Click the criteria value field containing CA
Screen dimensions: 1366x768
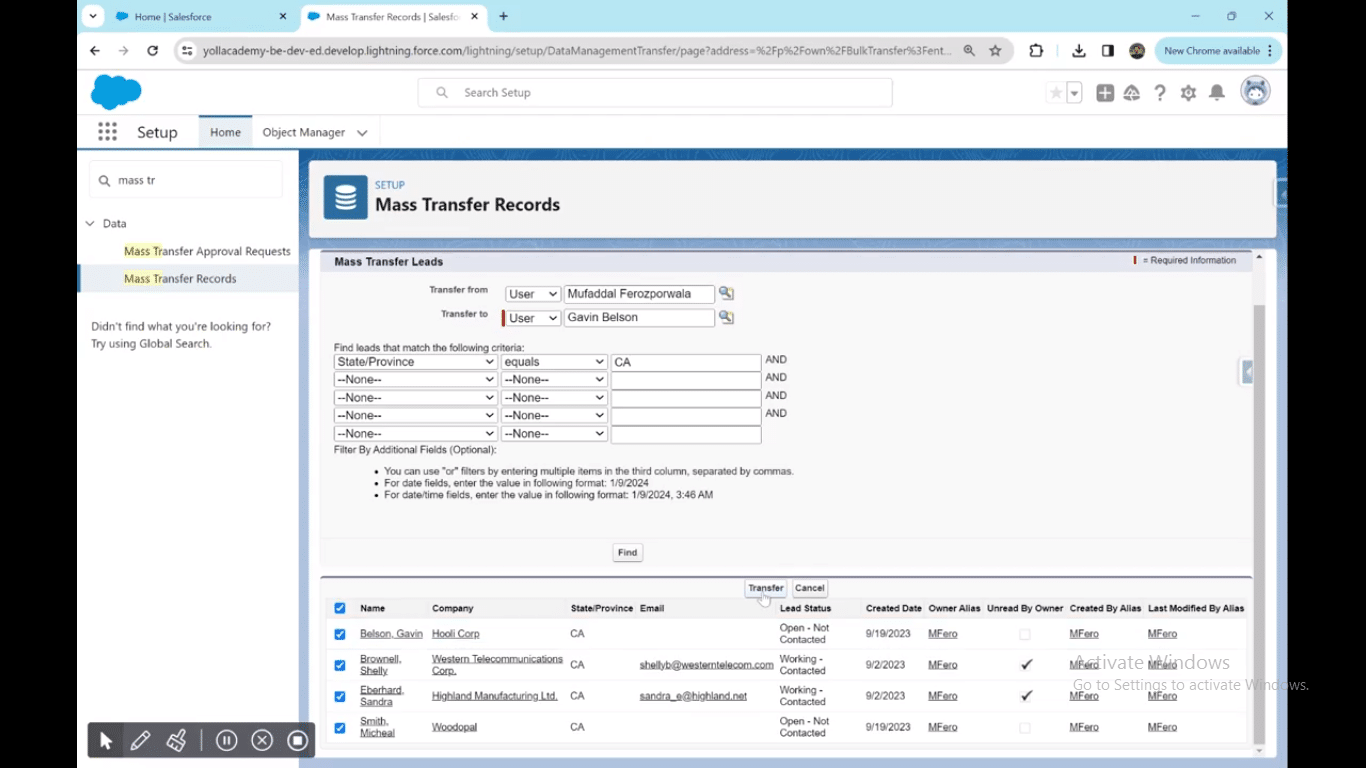point(686,362)
